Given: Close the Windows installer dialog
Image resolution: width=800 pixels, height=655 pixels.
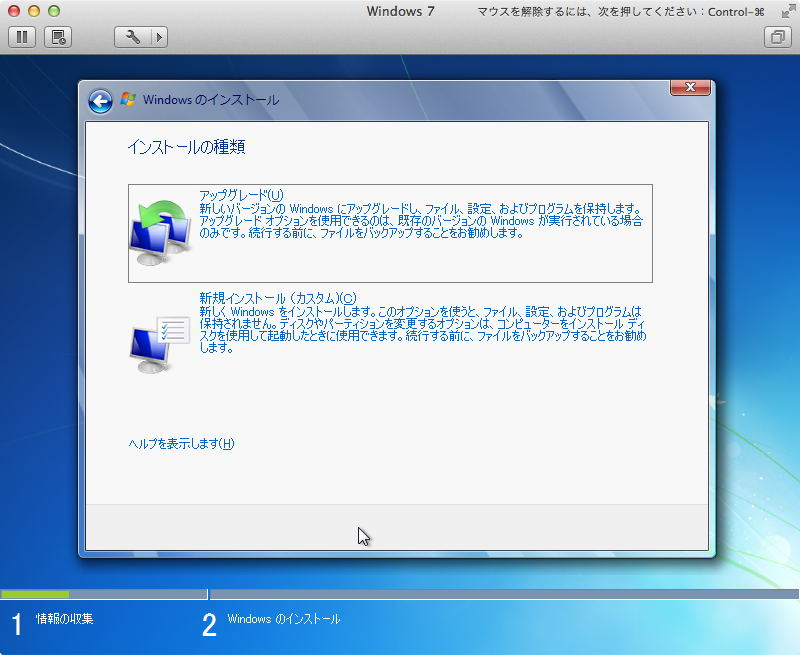Looking at the screenshot, I should [690, 87].
